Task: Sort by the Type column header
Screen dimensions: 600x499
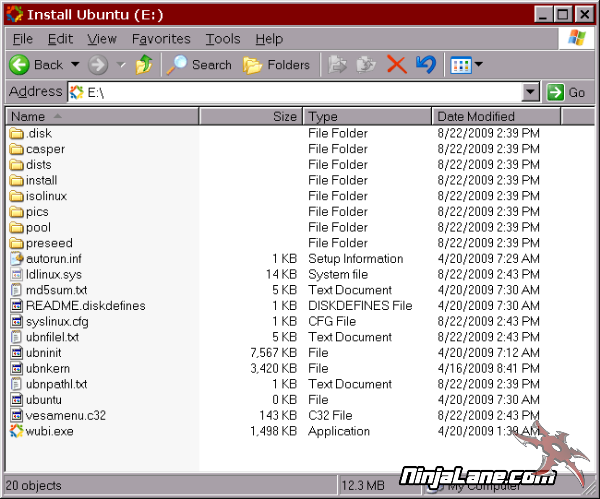Action: (x=367, y=116)
